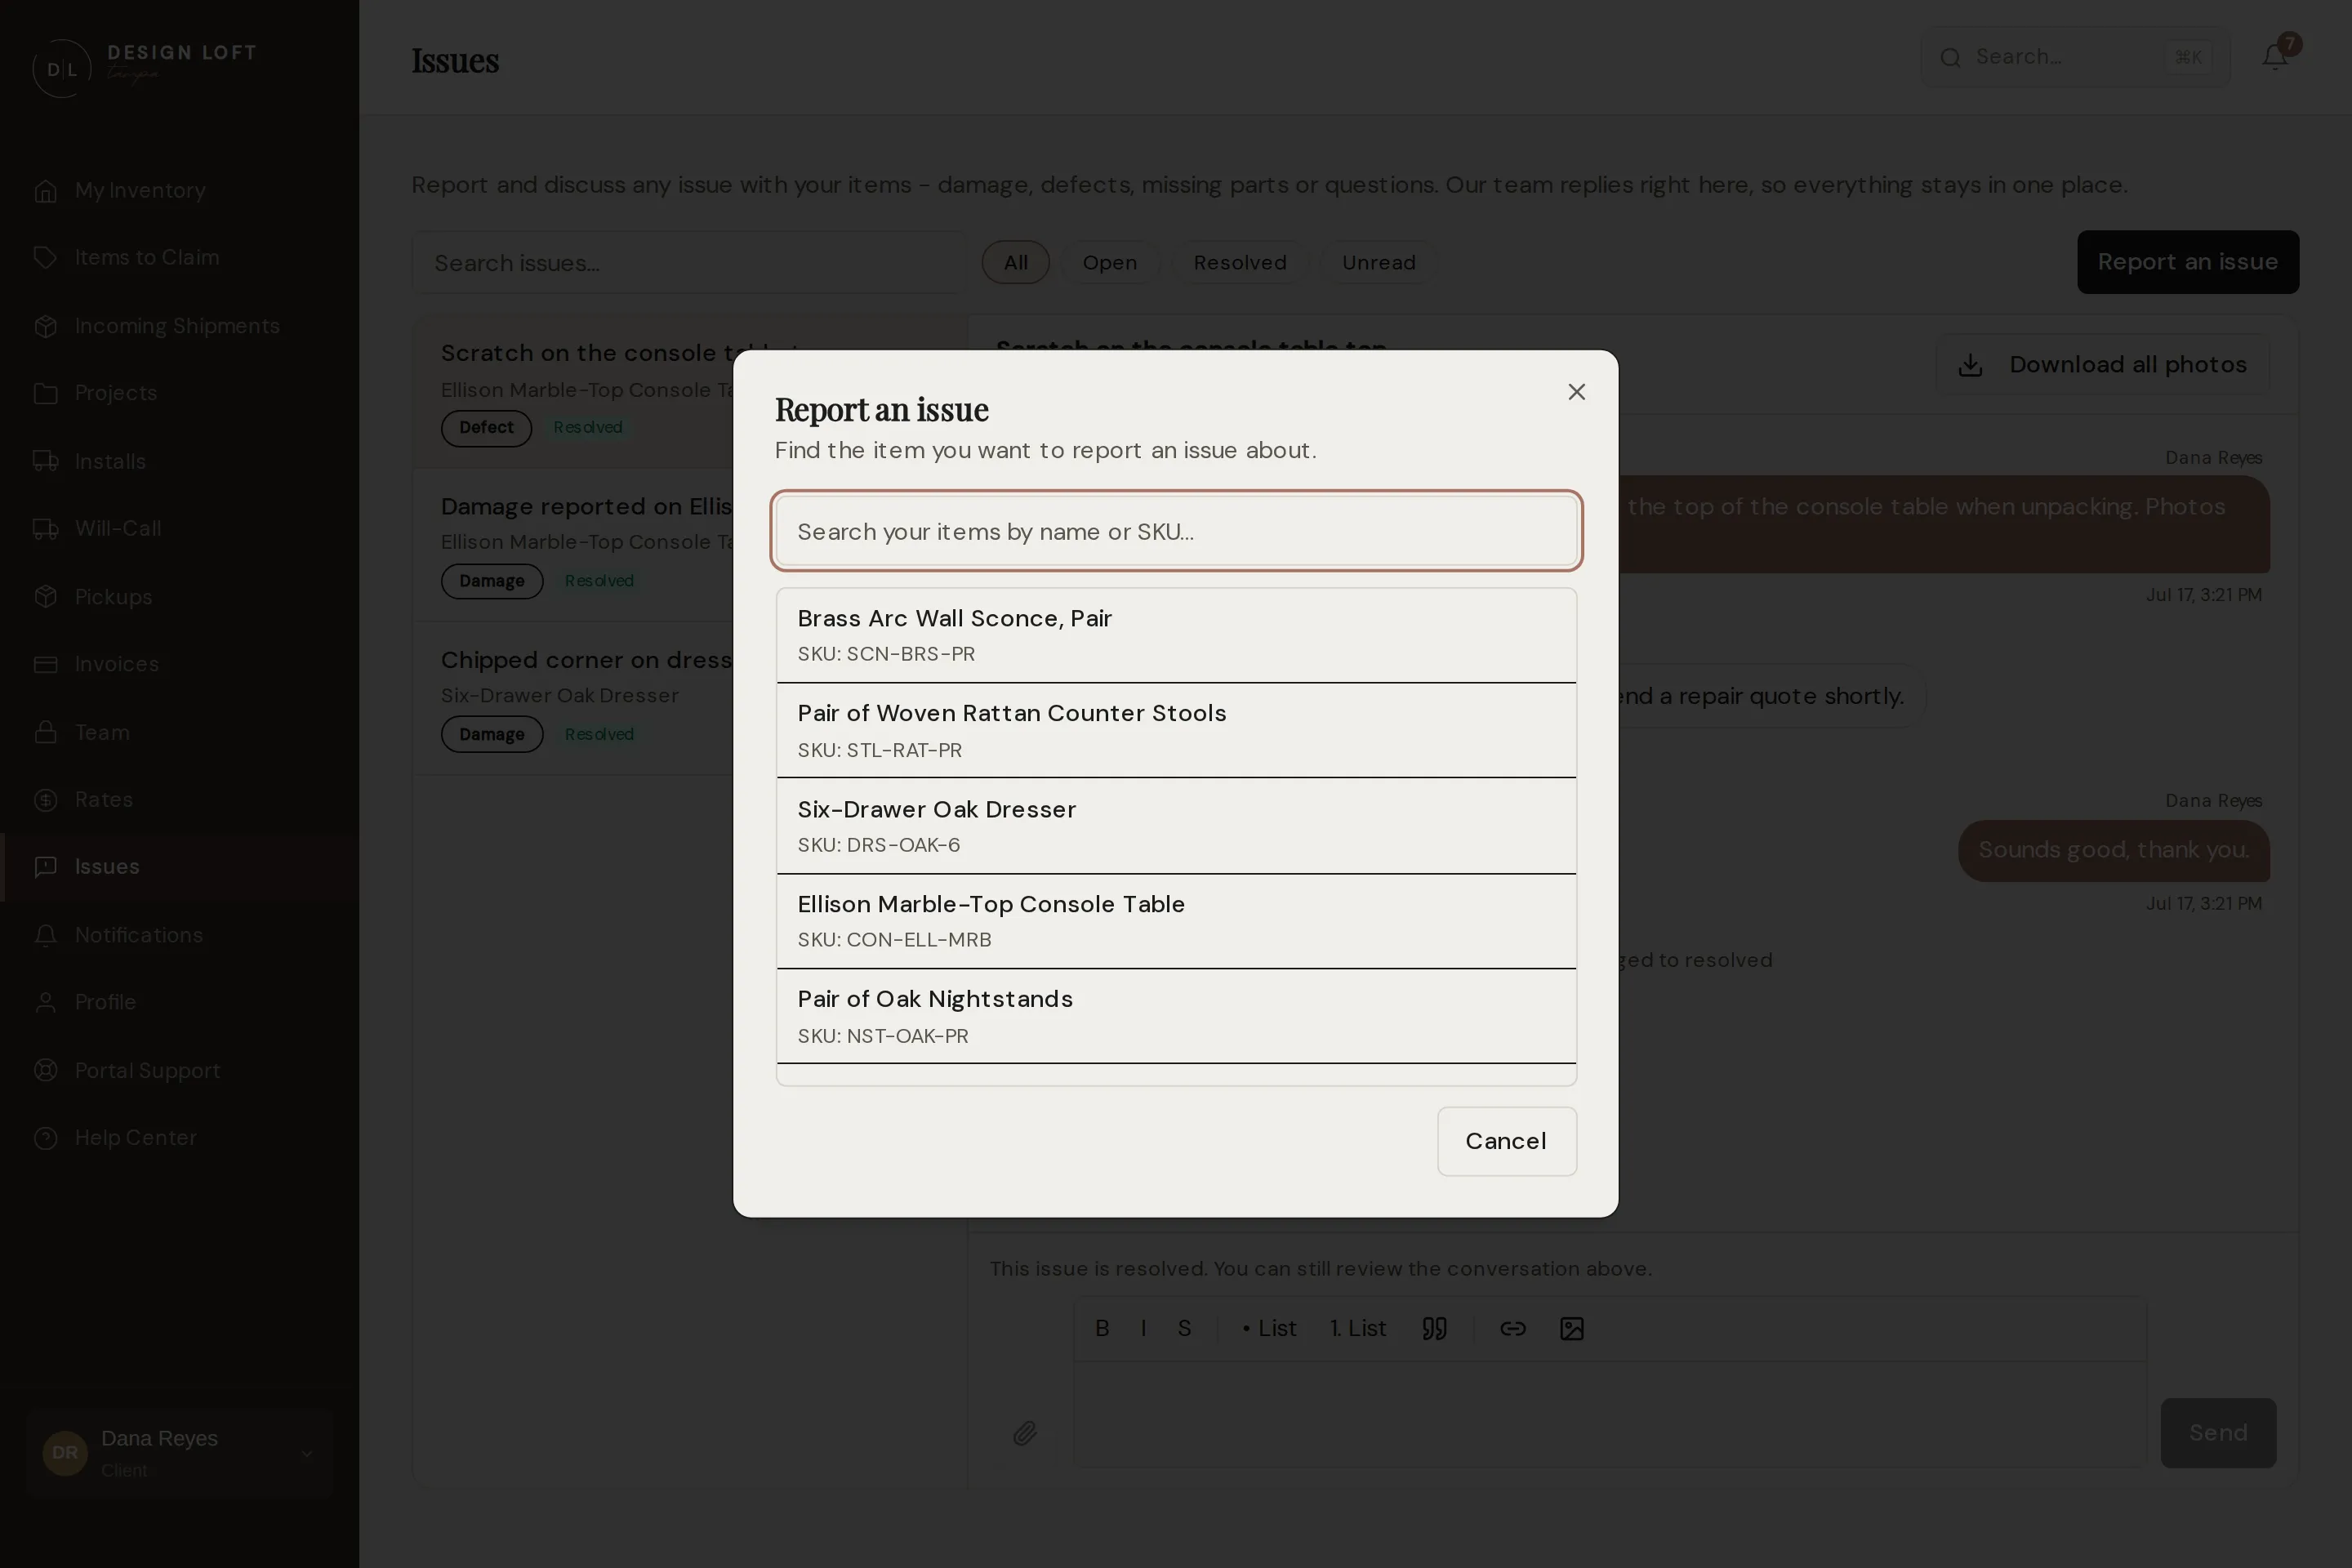The height and width of the screenshot is (1568, 2352).
Task: Toggle strikethrough formatting in editor
Action: tap(1184, 1328)
